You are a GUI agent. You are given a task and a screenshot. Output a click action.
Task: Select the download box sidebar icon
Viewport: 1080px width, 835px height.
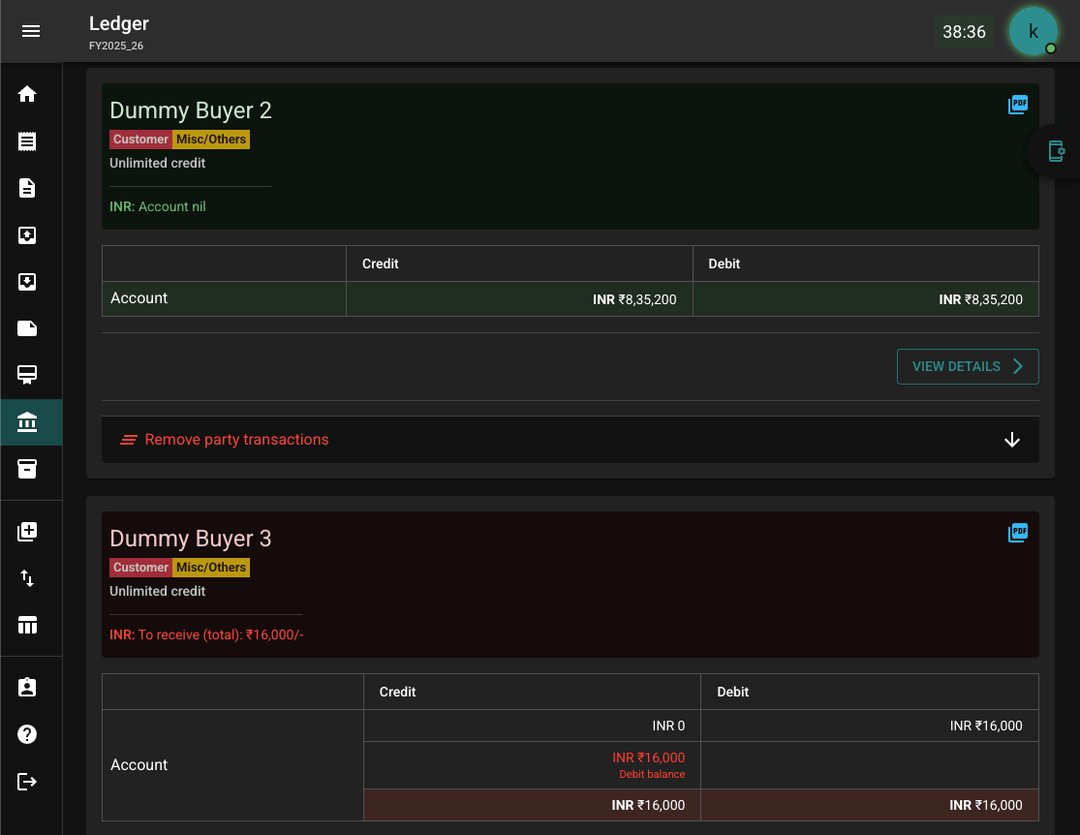click(x=27, y=282)
